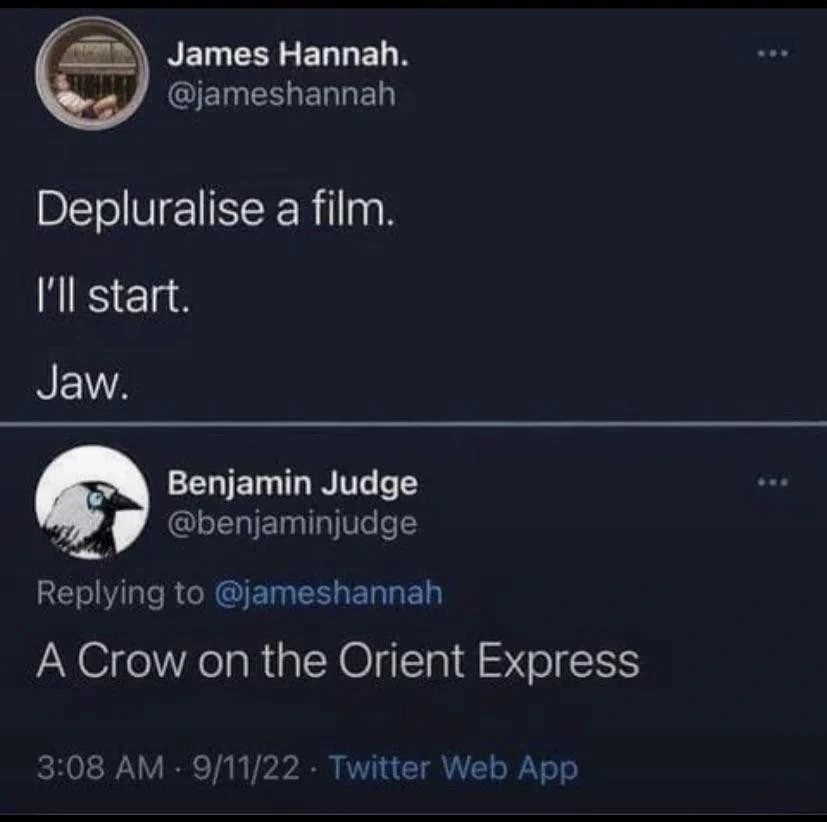Open the James Hannah display name
Image resolution: width=827 pixels, height=822 pixels.
point(288,54)
